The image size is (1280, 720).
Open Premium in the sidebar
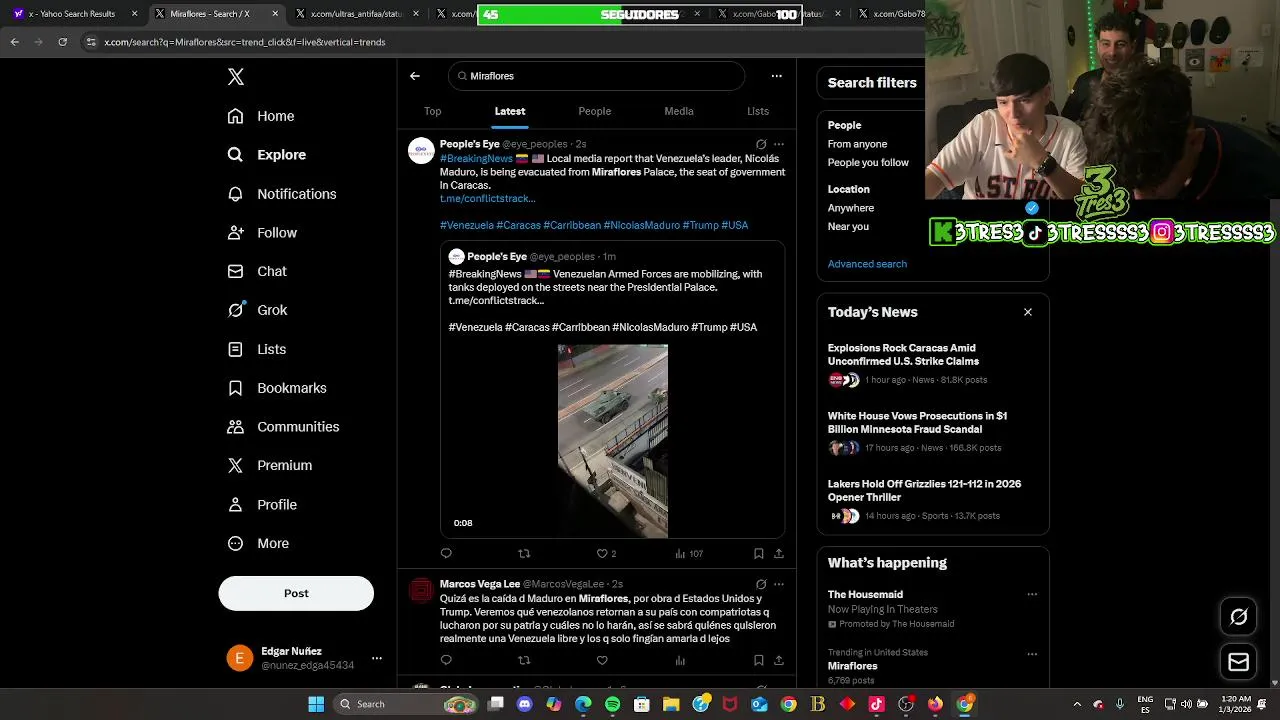tap(269, 465)
